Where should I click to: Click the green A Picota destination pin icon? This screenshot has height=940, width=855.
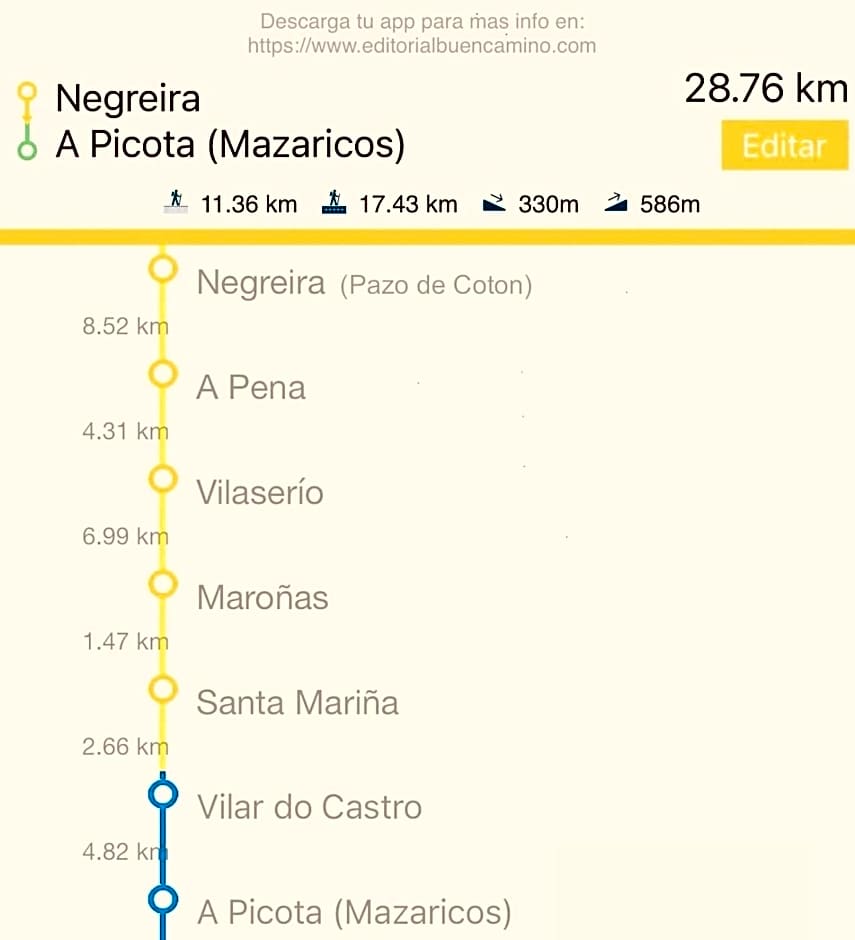coord(28,146)
